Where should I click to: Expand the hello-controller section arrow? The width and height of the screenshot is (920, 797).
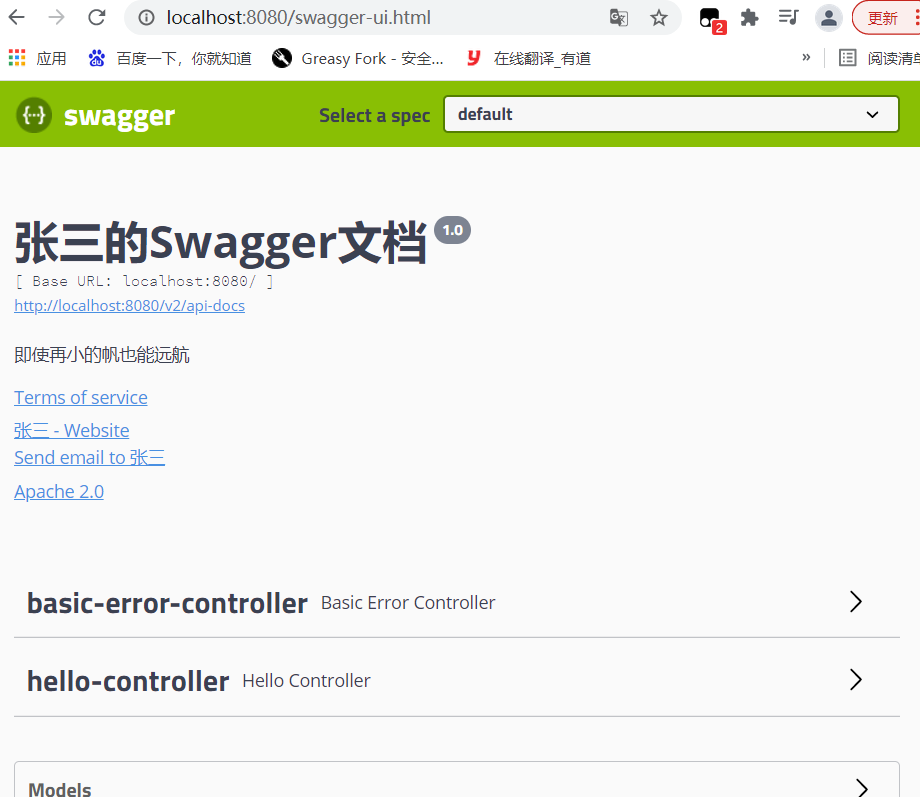click(x=856, y=680)
